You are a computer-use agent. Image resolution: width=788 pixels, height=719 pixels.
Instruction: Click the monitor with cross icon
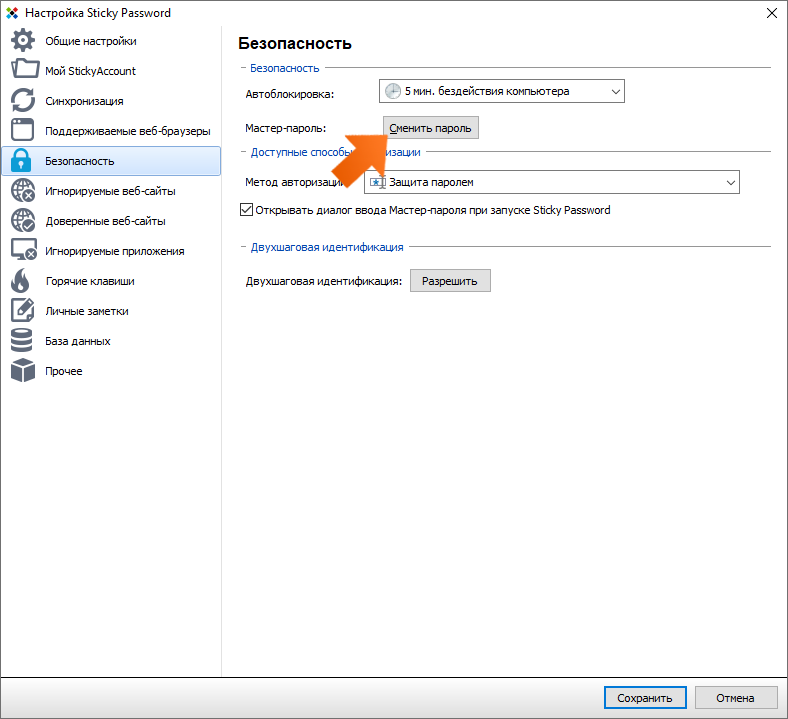[x=24, y=250]
